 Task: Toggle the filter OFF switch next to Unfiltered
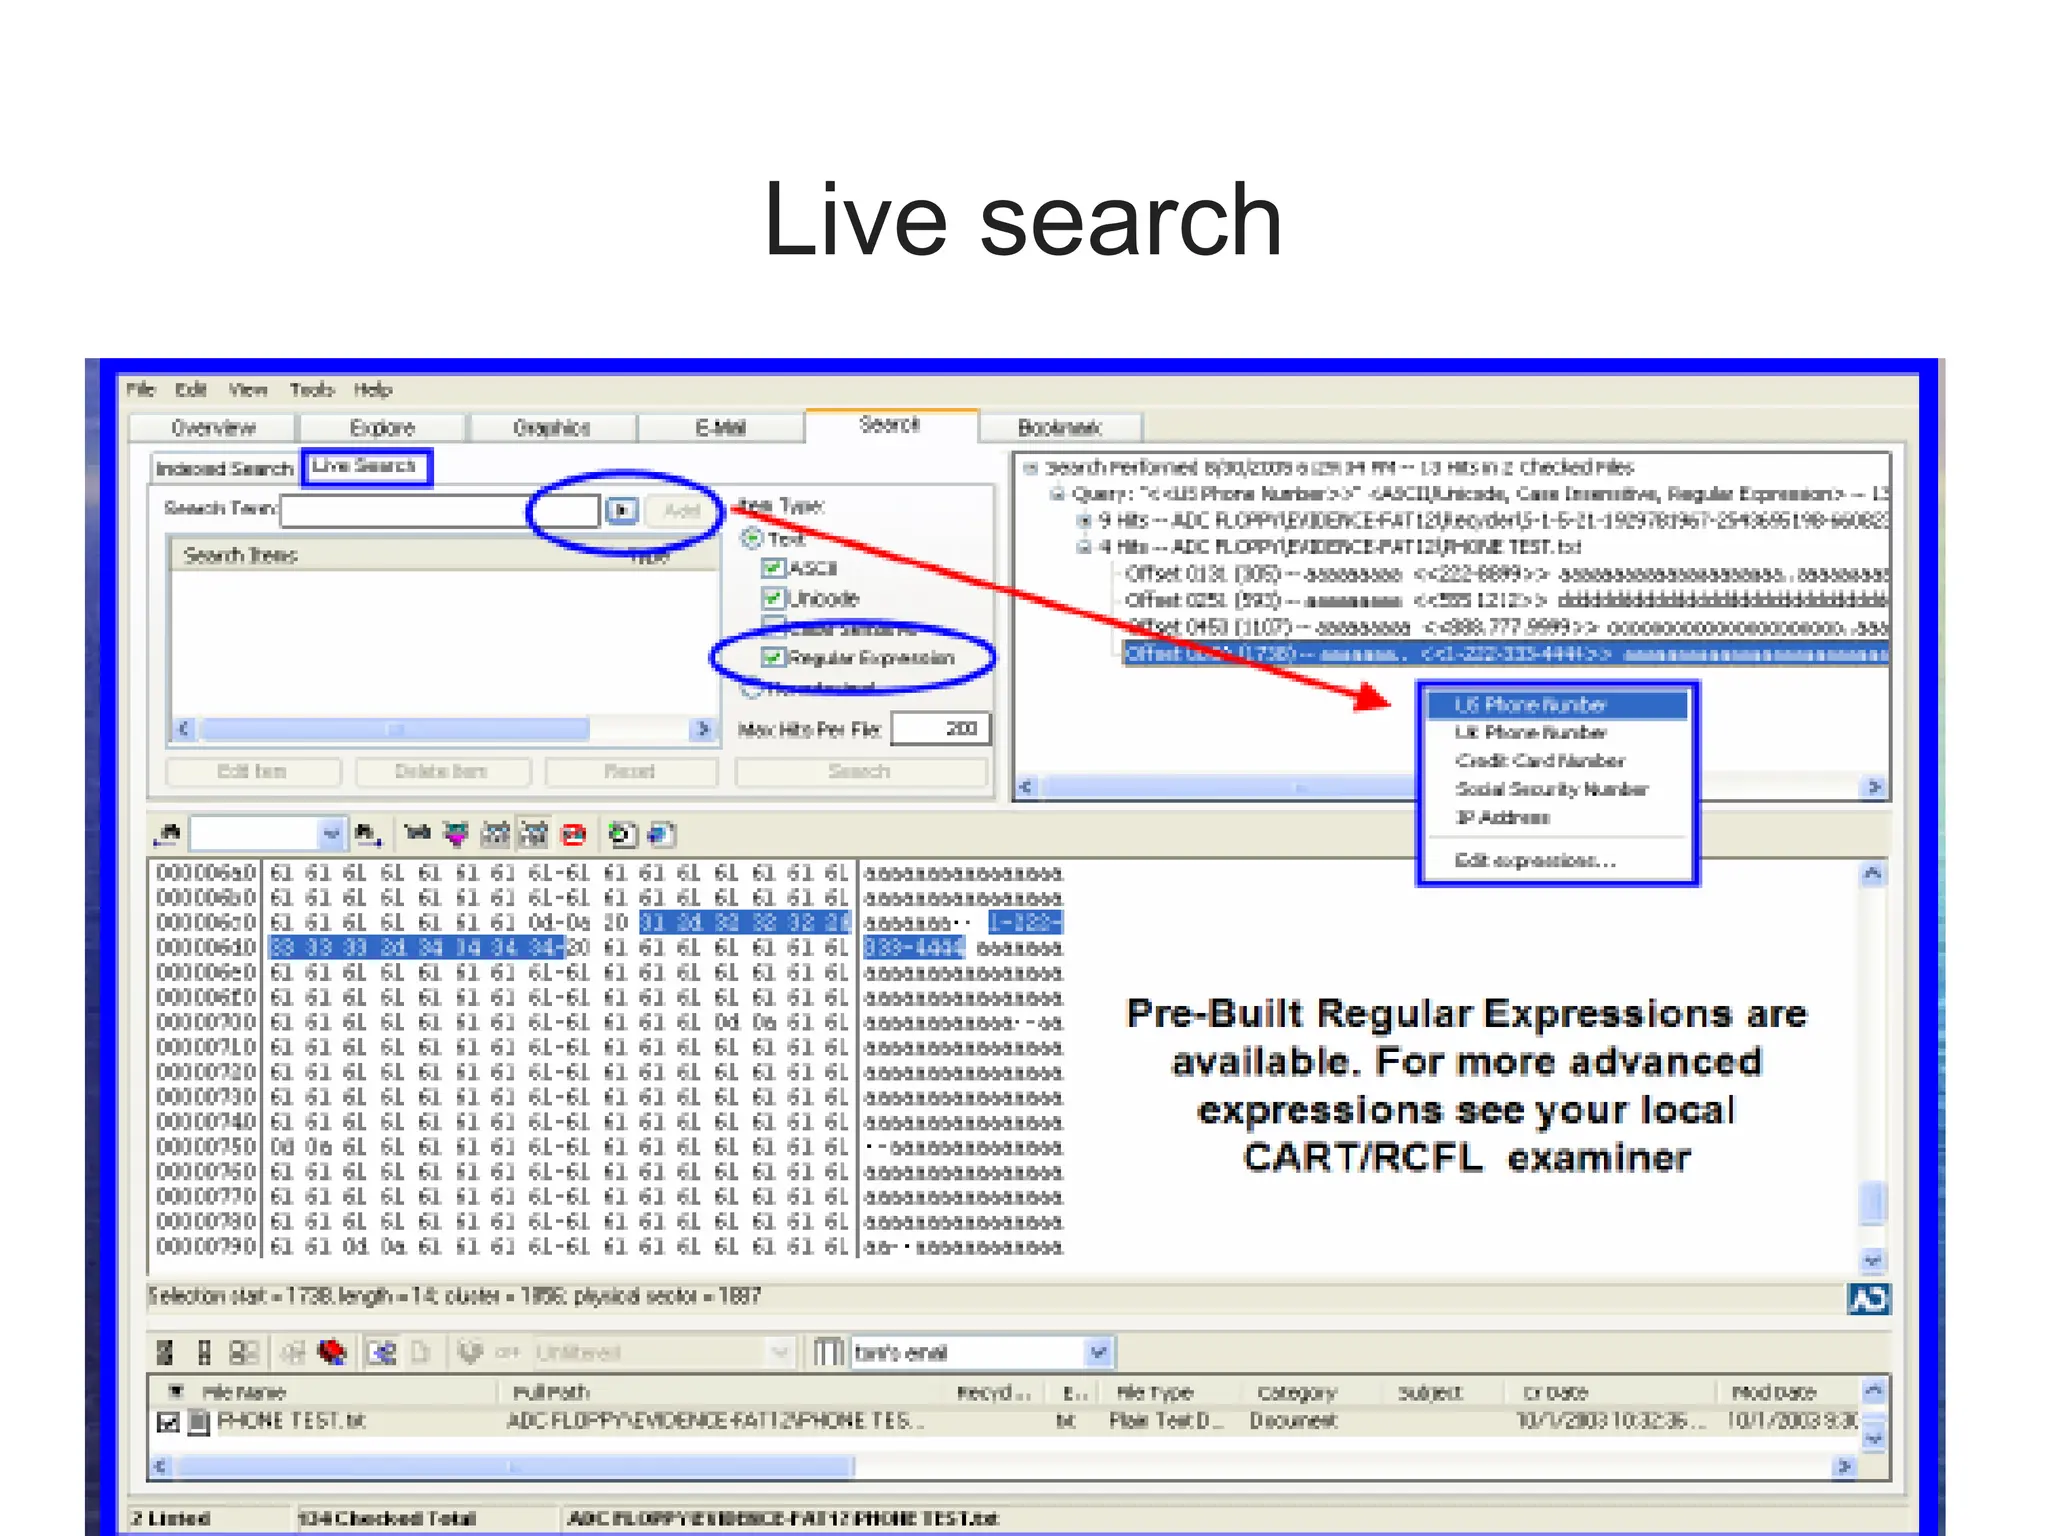pyautogui.click(x=508, y=1352)
